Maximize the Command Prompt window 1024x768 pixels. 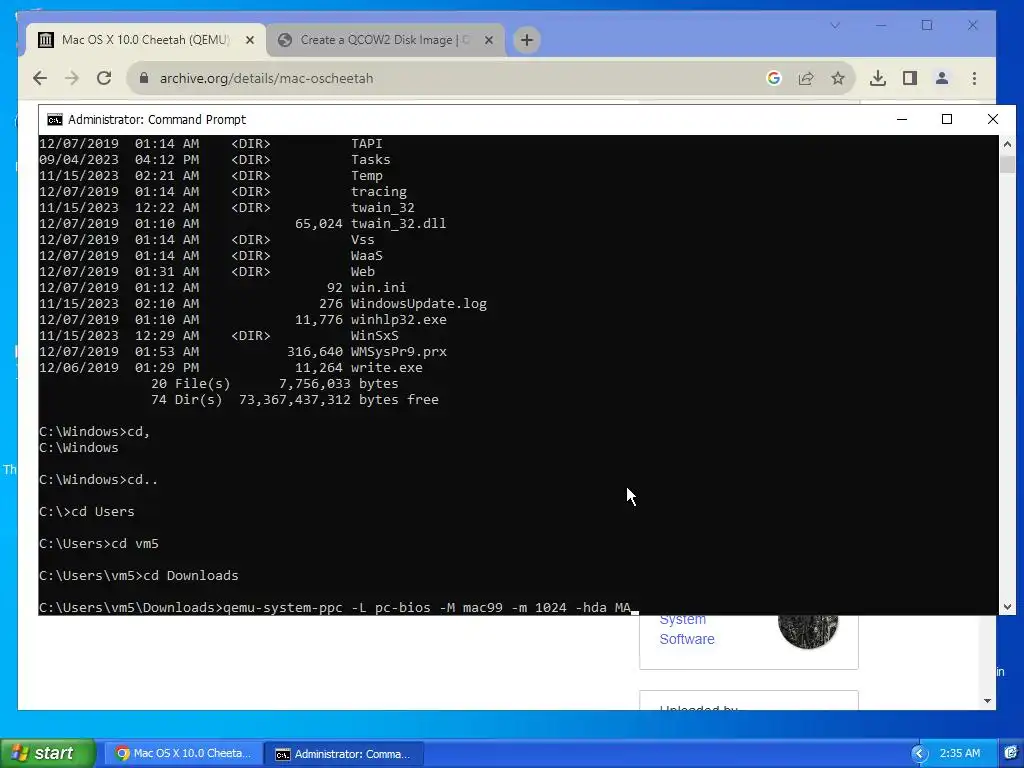tap(947, 119)
